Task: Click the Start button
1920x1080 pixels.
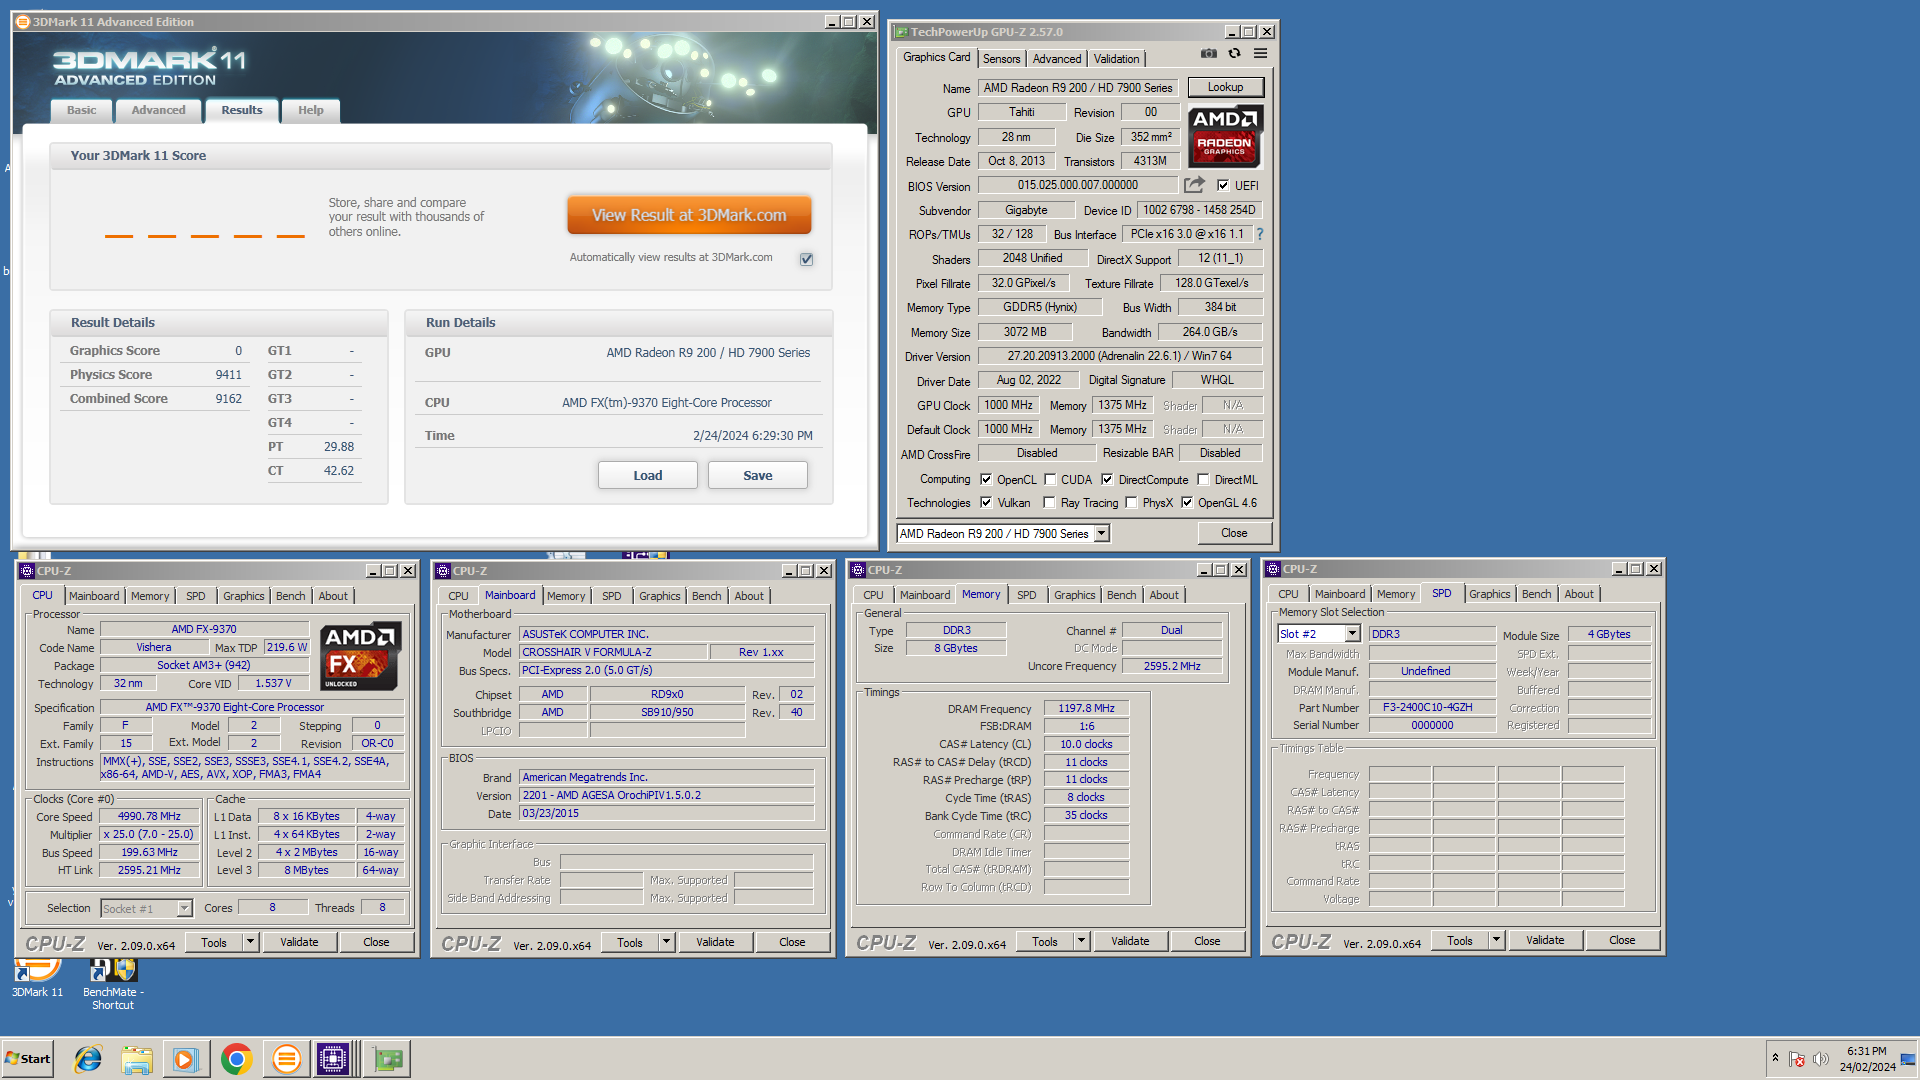Action: pos(28,1059)
